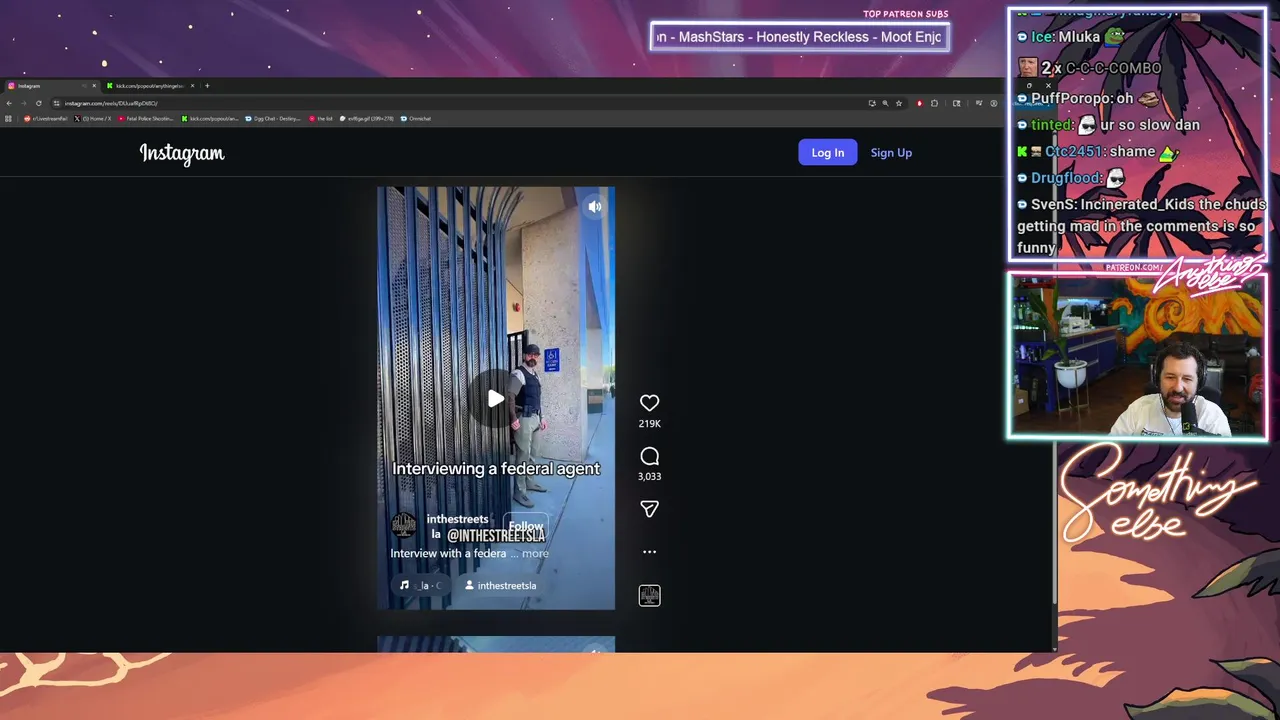Click the audio thumbnail below the options icon

pyautogui.click(x=649, y=596)
